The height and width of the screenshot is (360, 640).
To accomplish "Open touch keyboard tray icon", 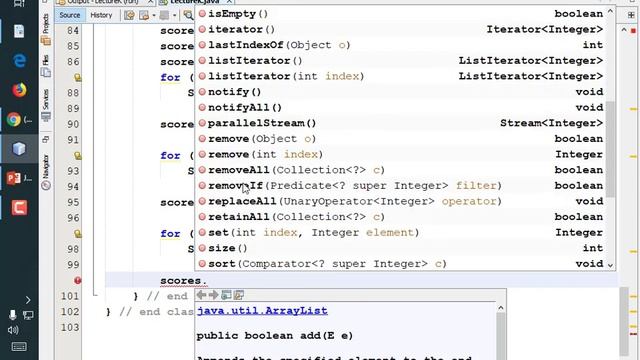I will click(19, 347).
